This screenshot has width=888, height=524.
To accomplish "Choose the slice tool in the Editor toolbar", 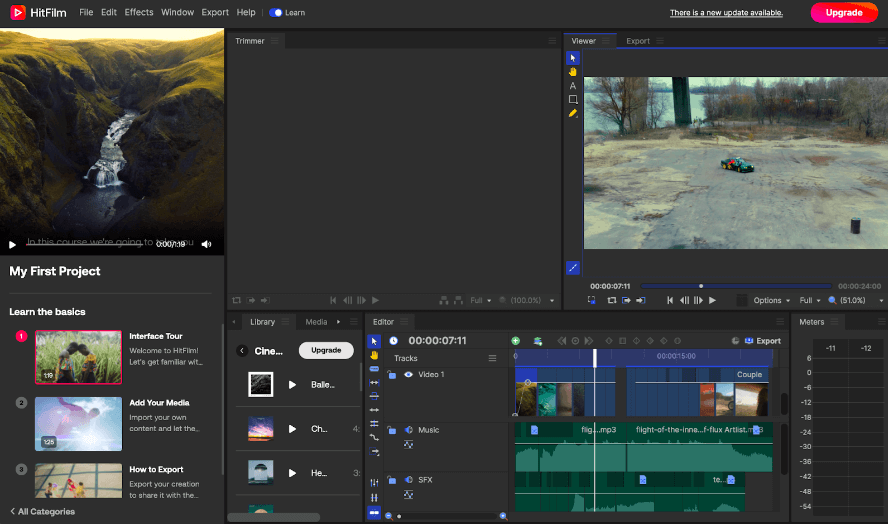I will (x=374, y=369).
